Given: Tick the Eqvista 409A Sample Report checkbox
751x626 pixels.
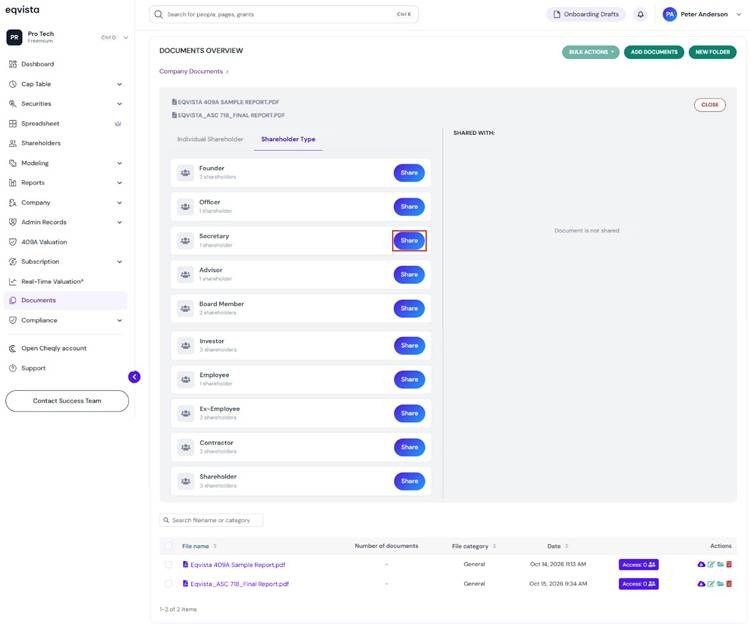Looking at the screenshot, I should point(168,565).
